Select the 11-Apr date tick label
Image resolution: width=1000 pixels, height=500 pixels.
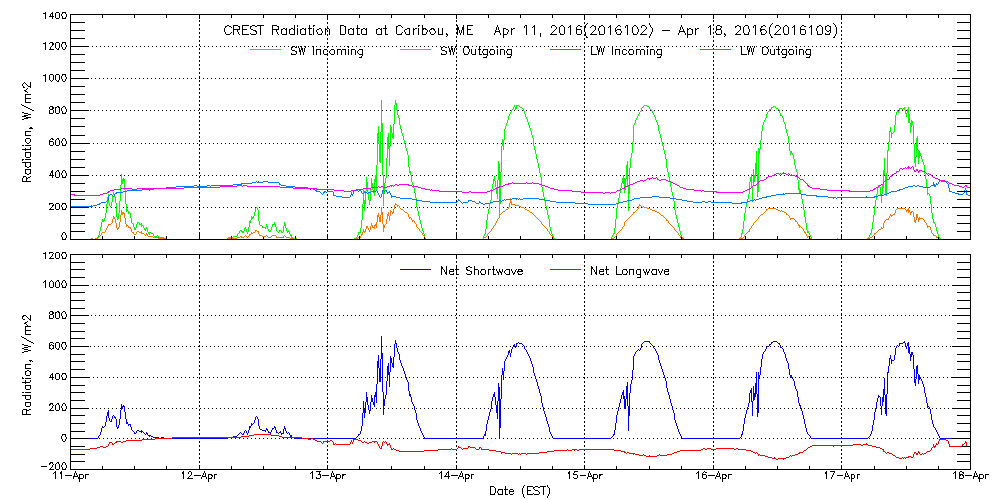point(73,478)
